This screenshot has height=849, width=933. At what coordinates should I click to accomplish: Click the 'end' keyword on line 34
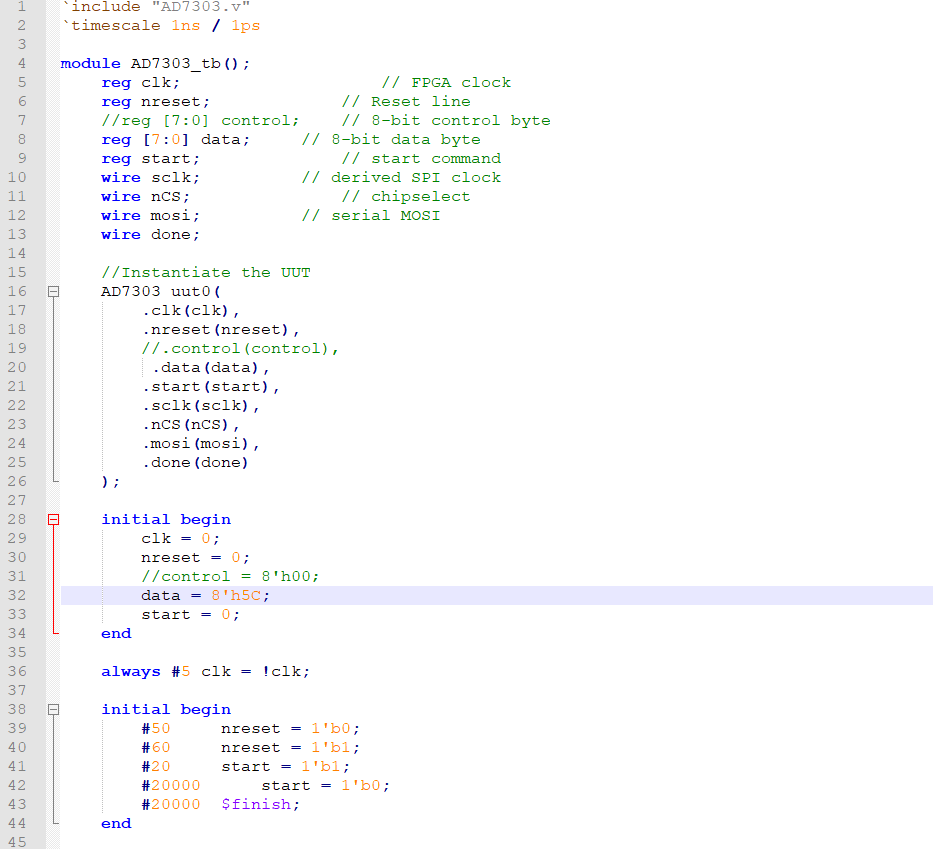coord(116,634)
